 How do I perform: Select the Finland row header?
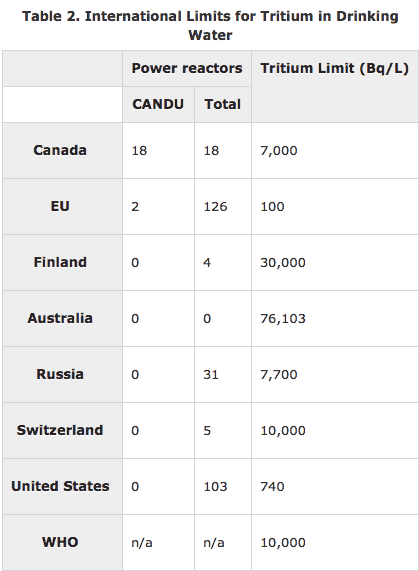60,263
